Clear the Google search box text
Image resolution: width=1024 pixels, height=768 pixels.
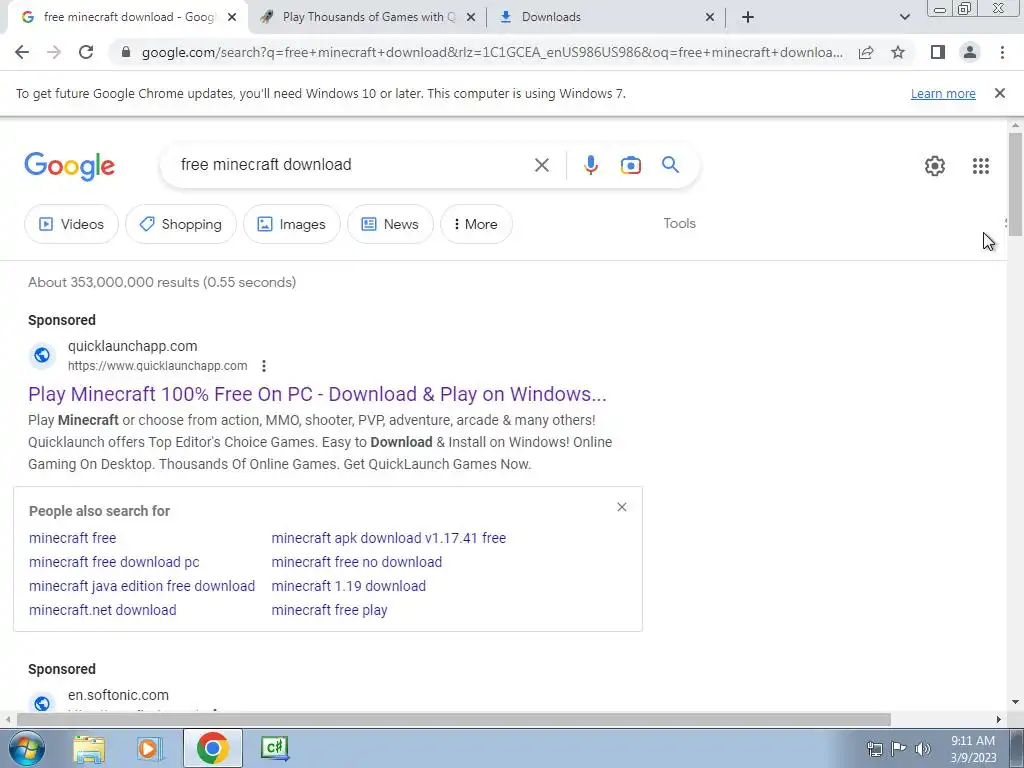pyautogui.click(x=541, y=165)
